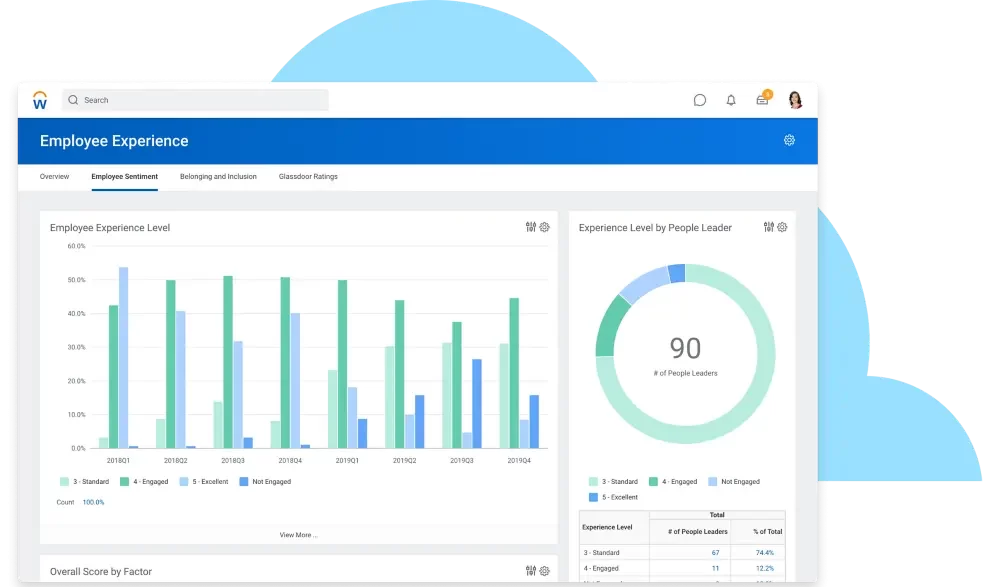
Task: Open gear settings on Experience Level by People Leader
Action: pos(781,227)
